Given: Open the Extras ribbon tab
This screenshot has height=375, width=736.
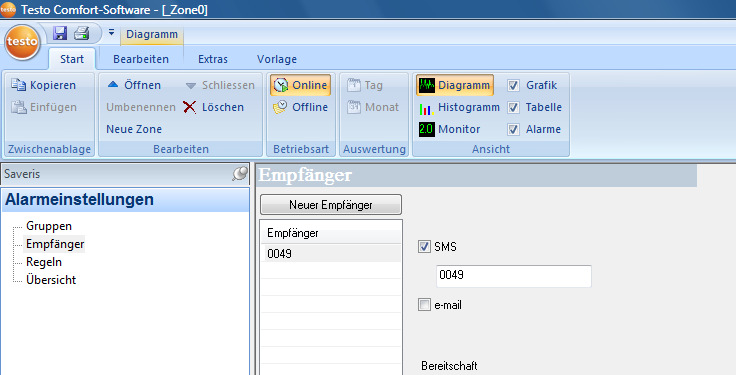Looking at the screenshot, I should pyautogui.click(x=213, y=59).
